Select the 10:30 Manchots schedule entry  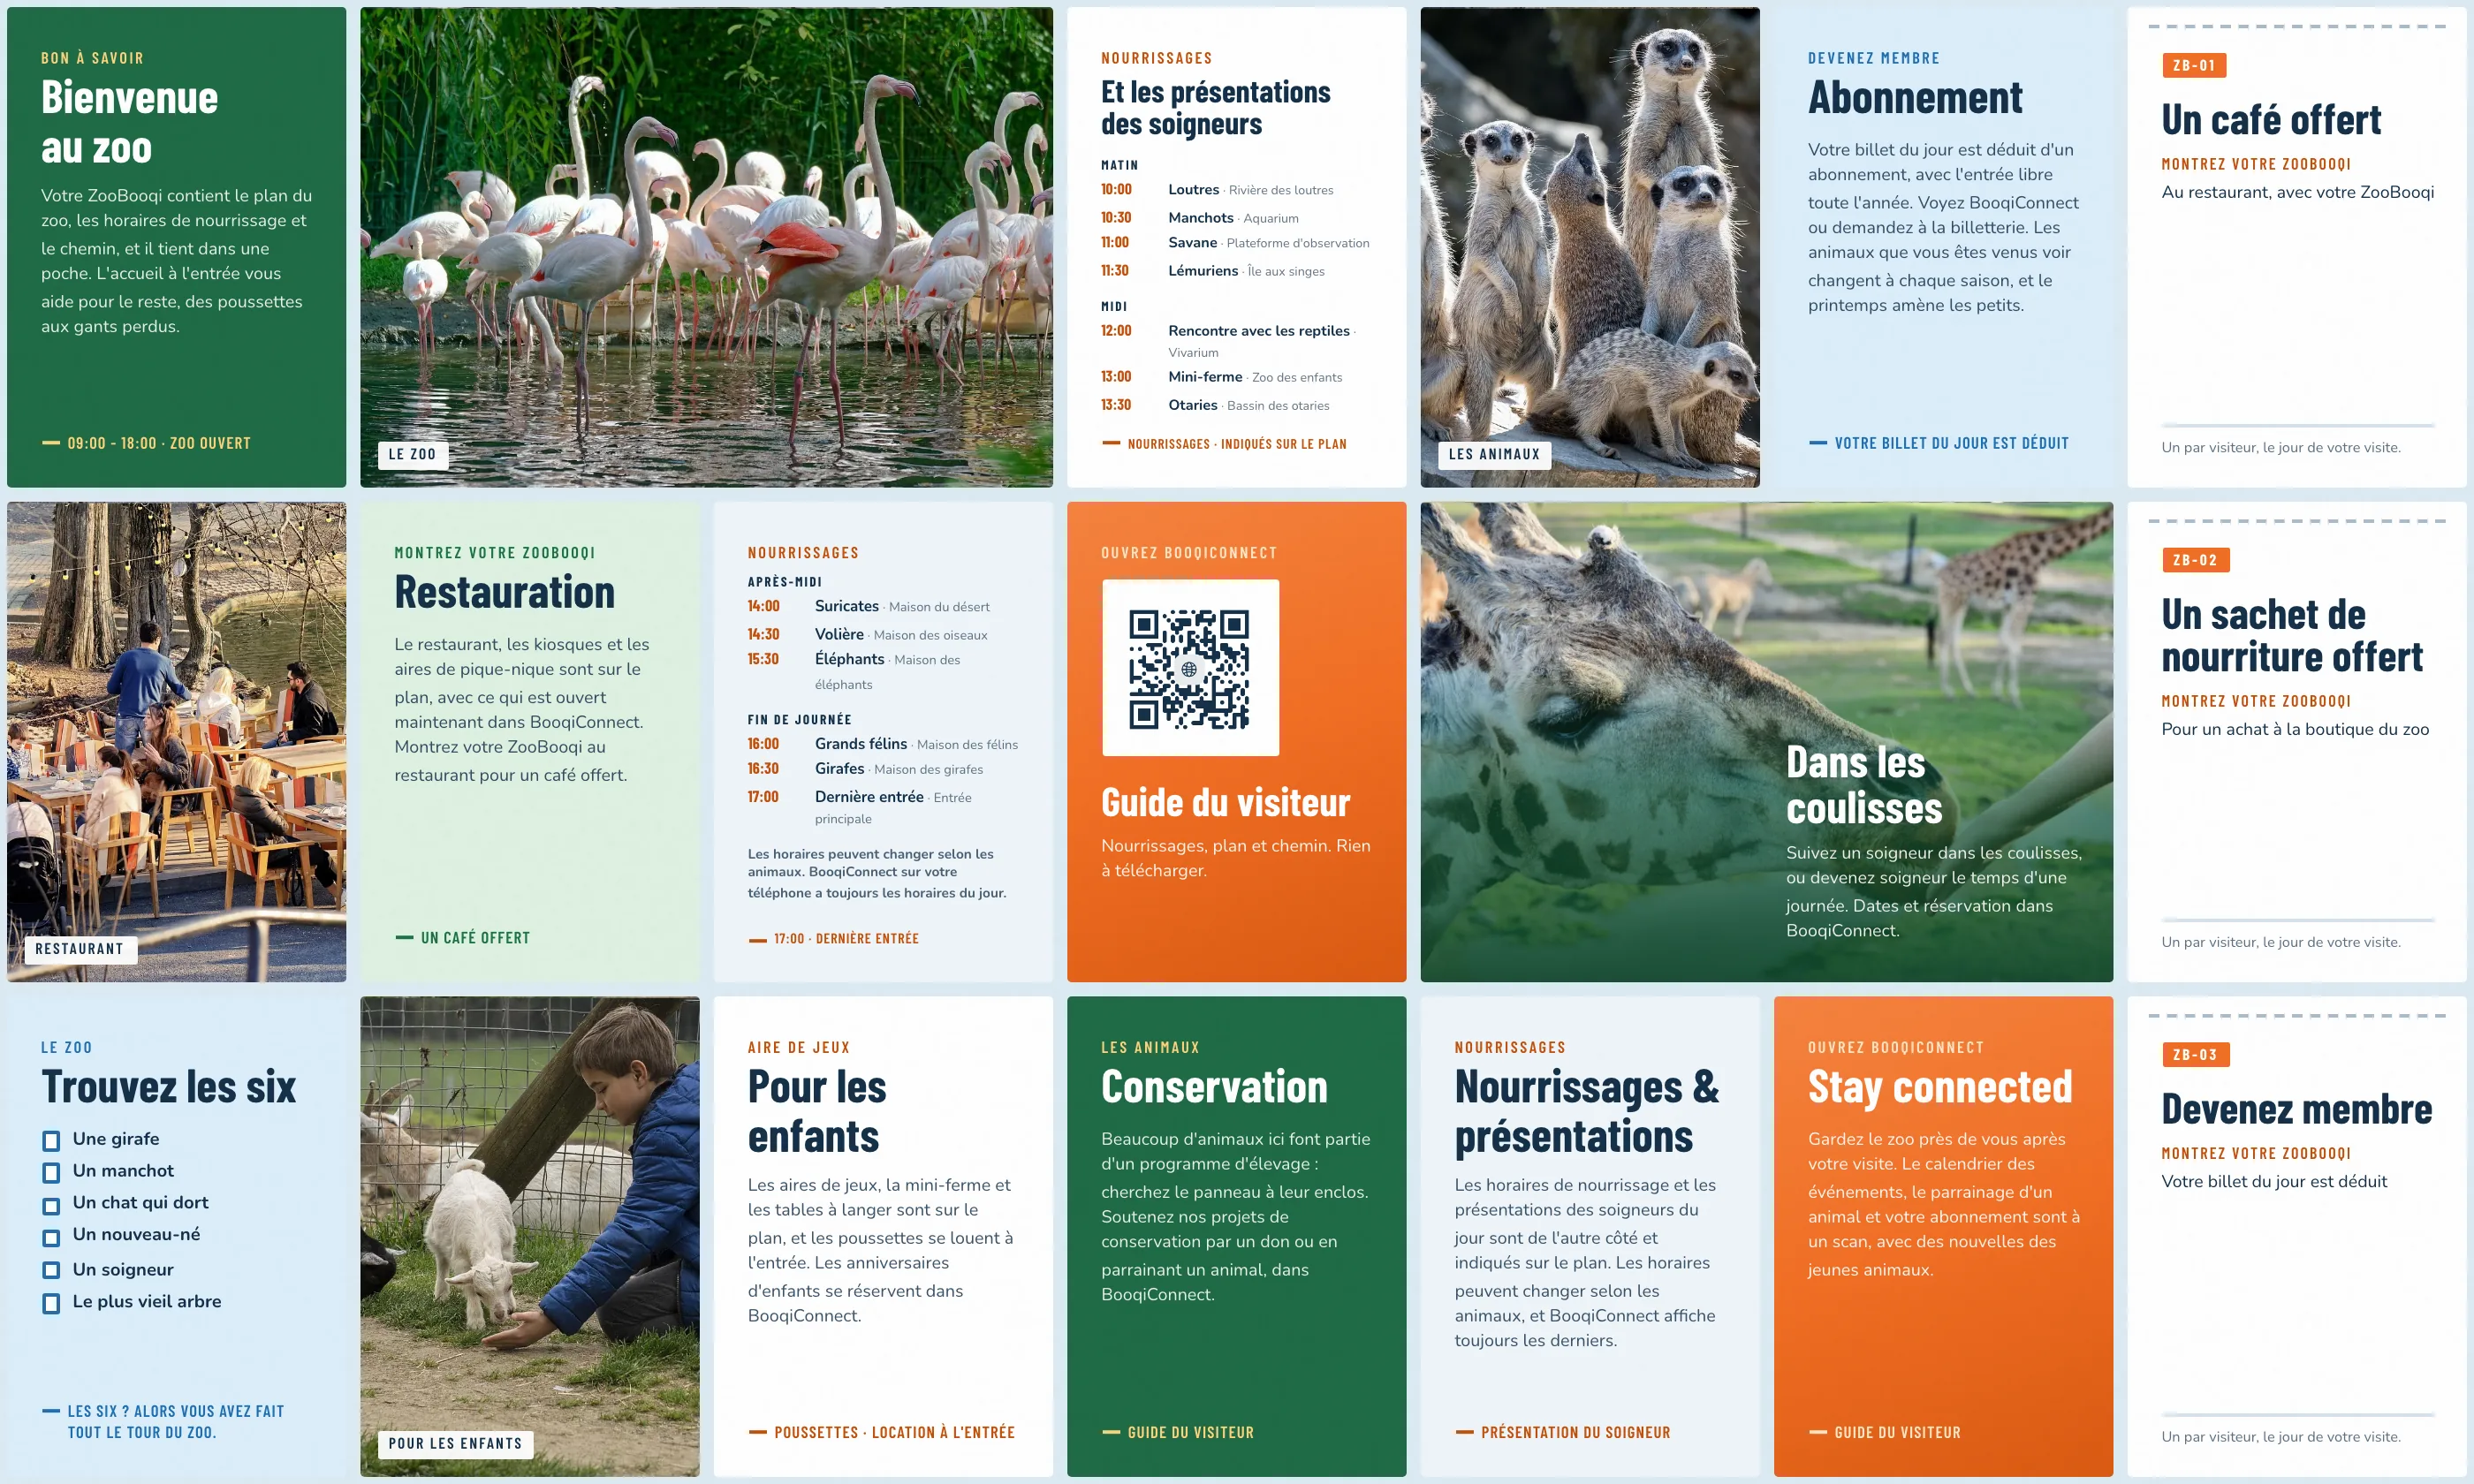tap(1236, 218)
